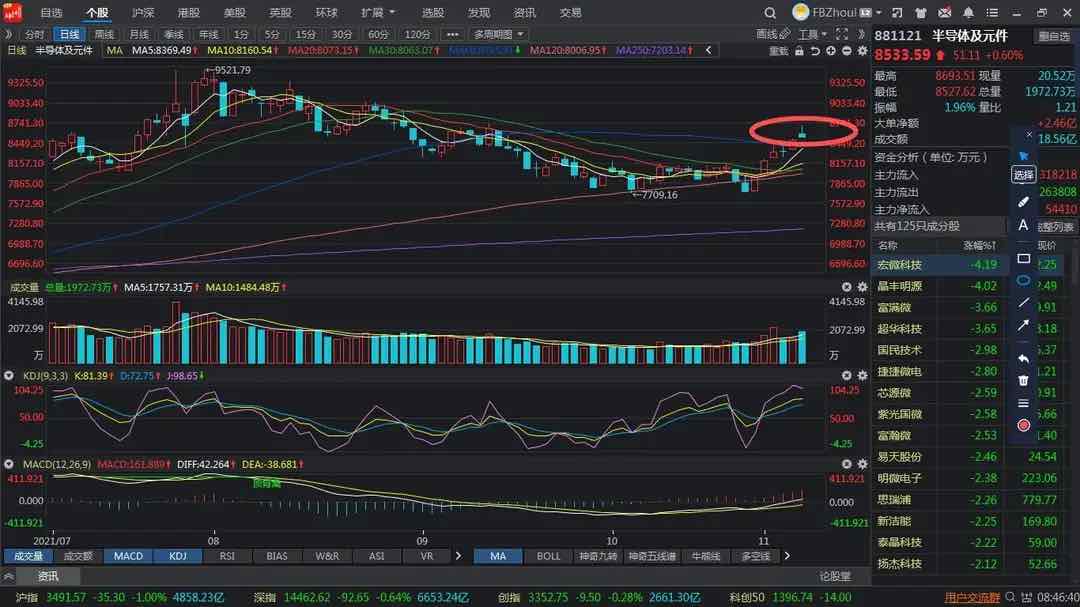
Task: Toggle W&R indicator button
Action: tap(326, 556)
